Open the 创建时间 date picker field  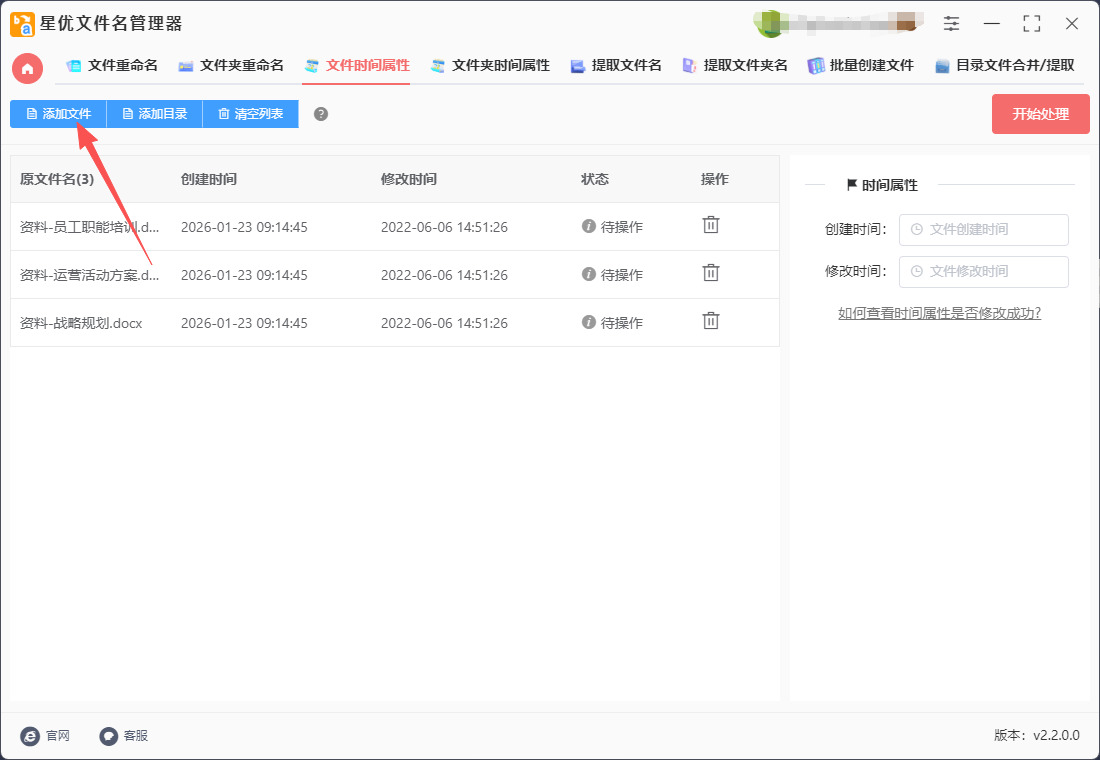[983, 230]
